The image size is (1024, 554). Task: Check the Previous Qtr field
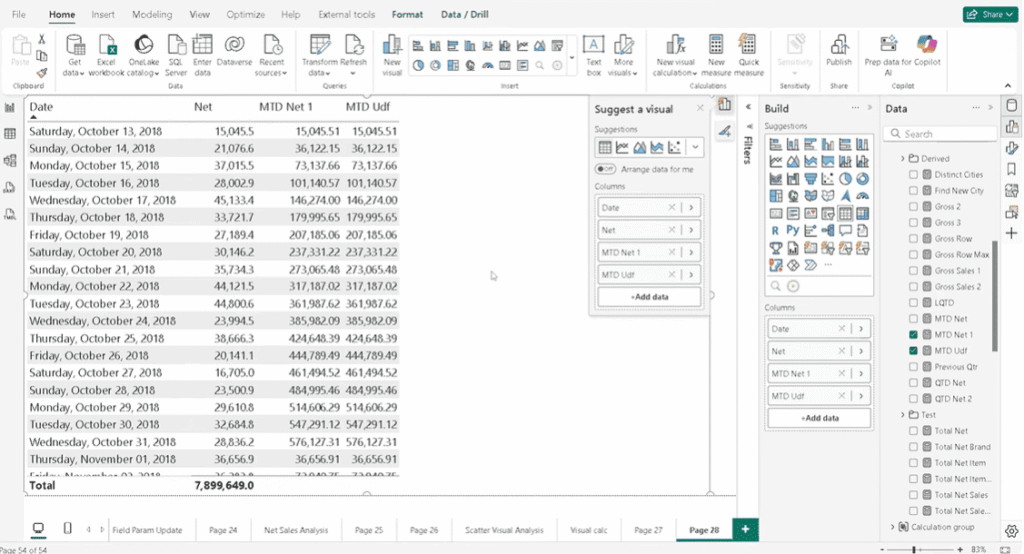point(913,367)
